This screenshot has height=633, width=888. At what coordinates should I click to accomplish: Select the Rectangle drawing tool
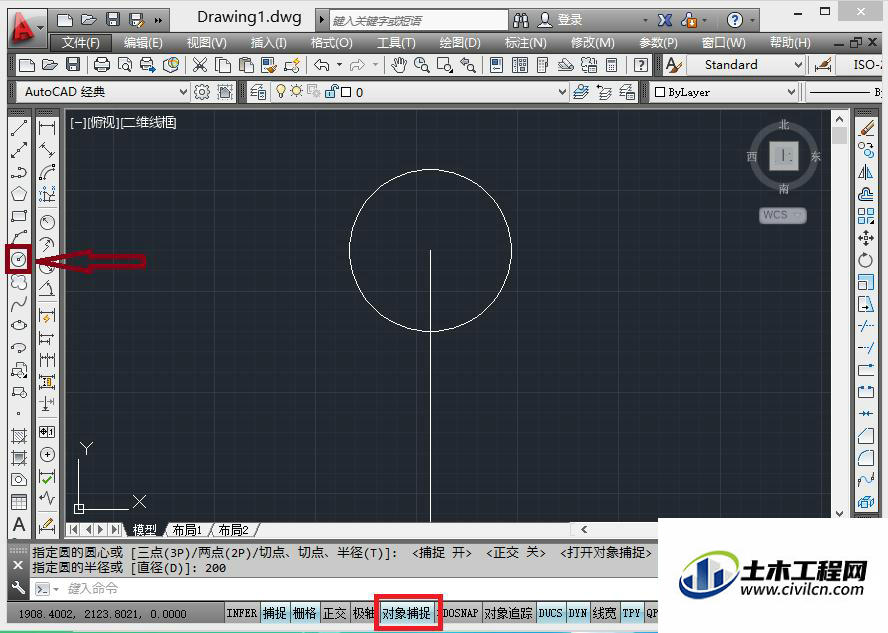point(19,216)
